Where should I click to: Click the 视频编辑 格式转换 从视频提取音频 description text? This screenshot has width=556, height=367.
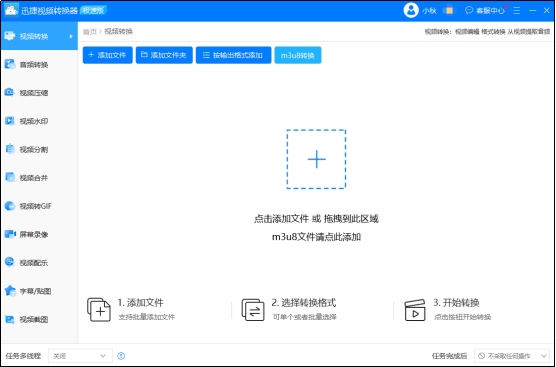pos(502,32)
